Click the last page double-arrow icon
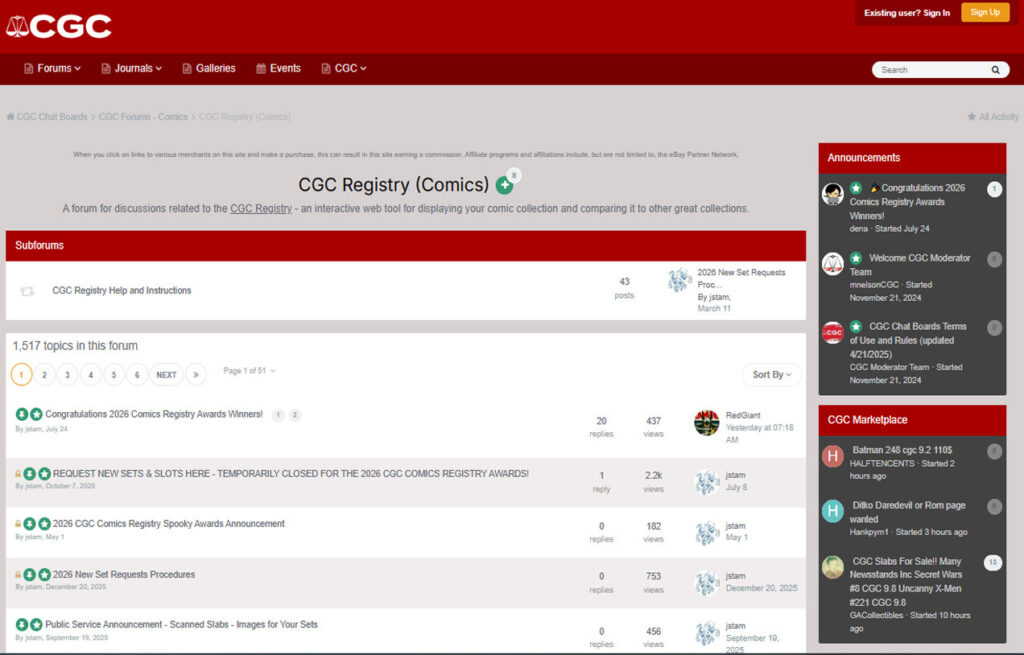The width and height of the screenshot is (1024, 655). (196, 375)
